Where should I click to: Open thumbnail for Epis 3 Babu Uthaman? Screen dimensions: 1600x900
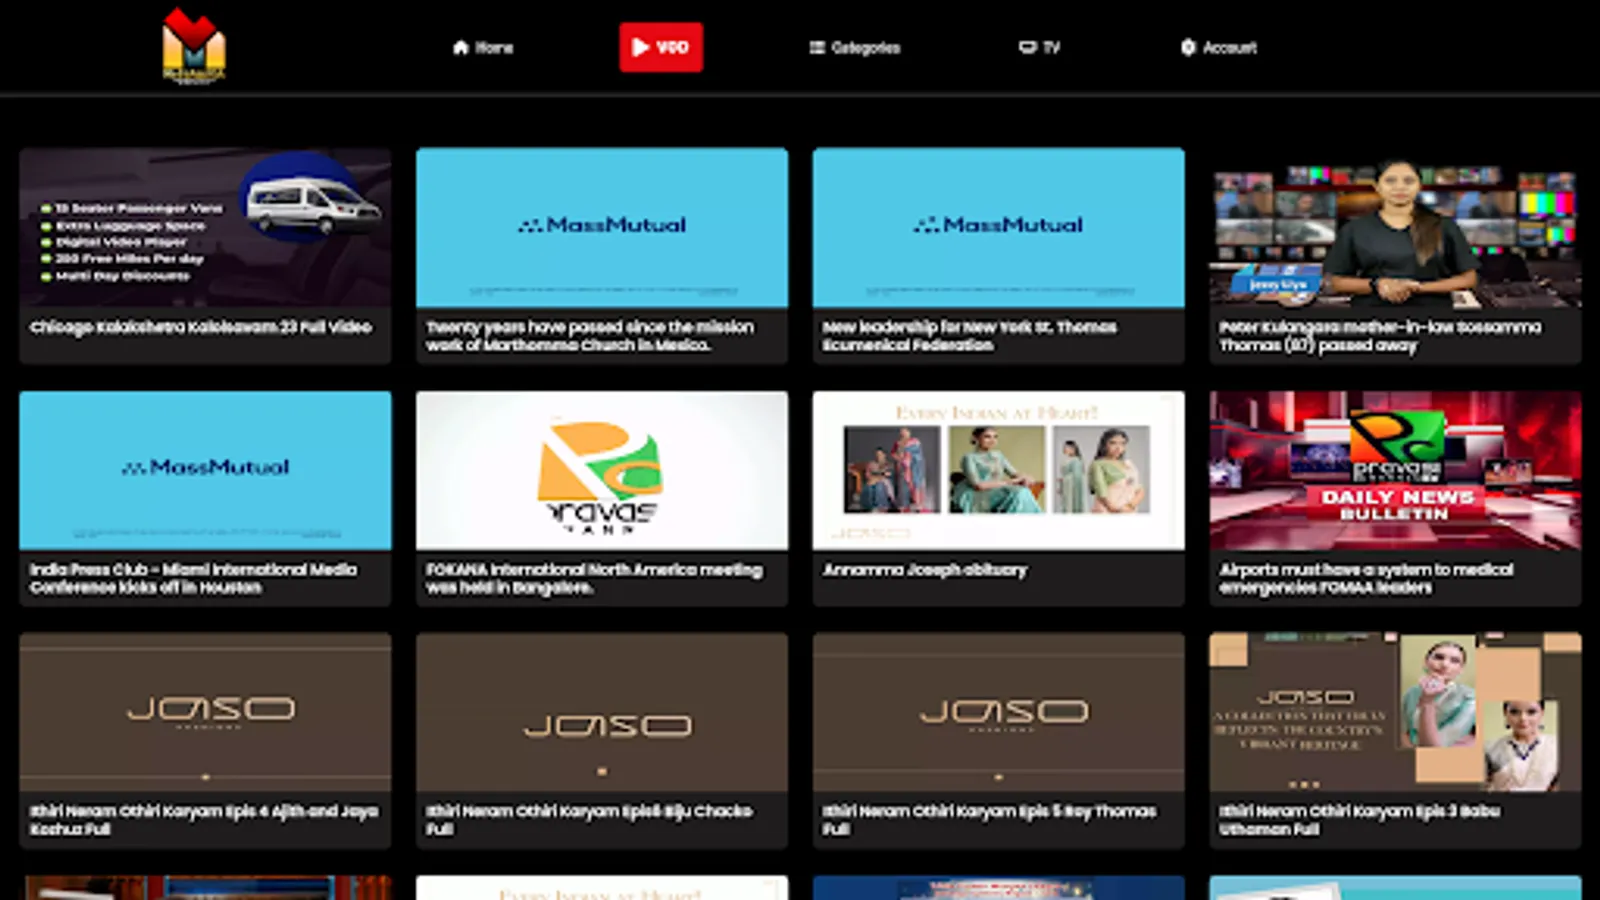click(1395, 712)
